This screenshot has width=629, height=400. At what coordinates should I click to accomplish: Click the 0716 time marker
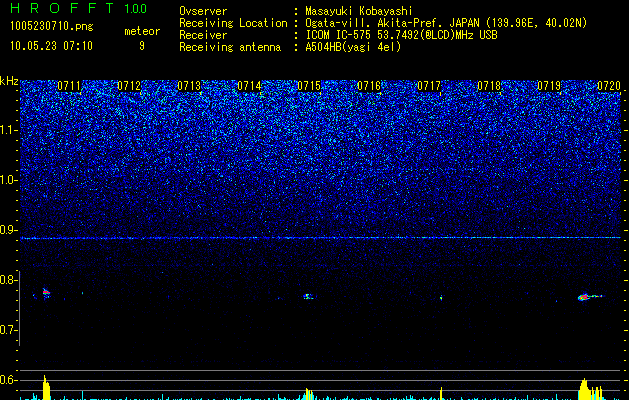click(369, 86)
